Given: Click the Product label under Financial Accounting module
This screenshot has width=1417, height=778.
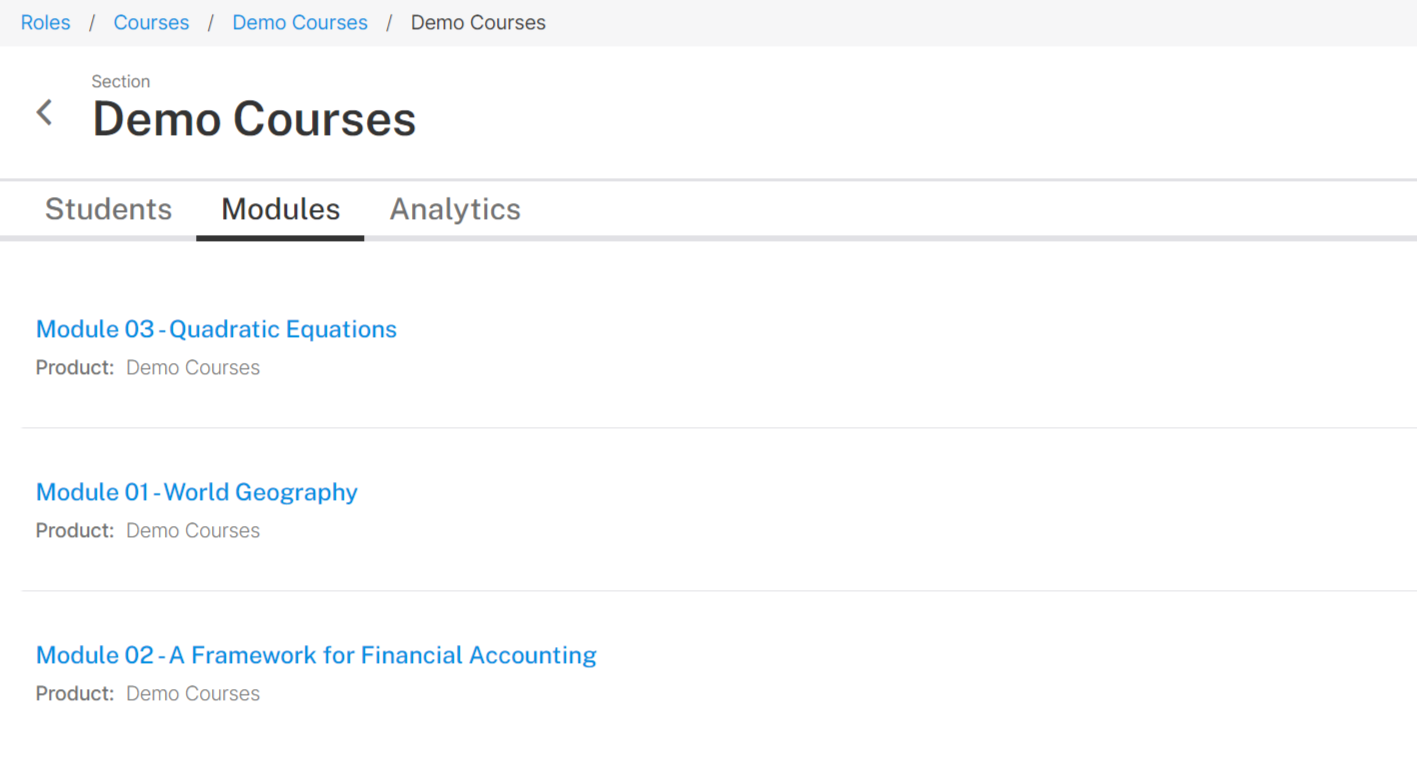Looking at the screenshot, I should [x=75, y=693].
